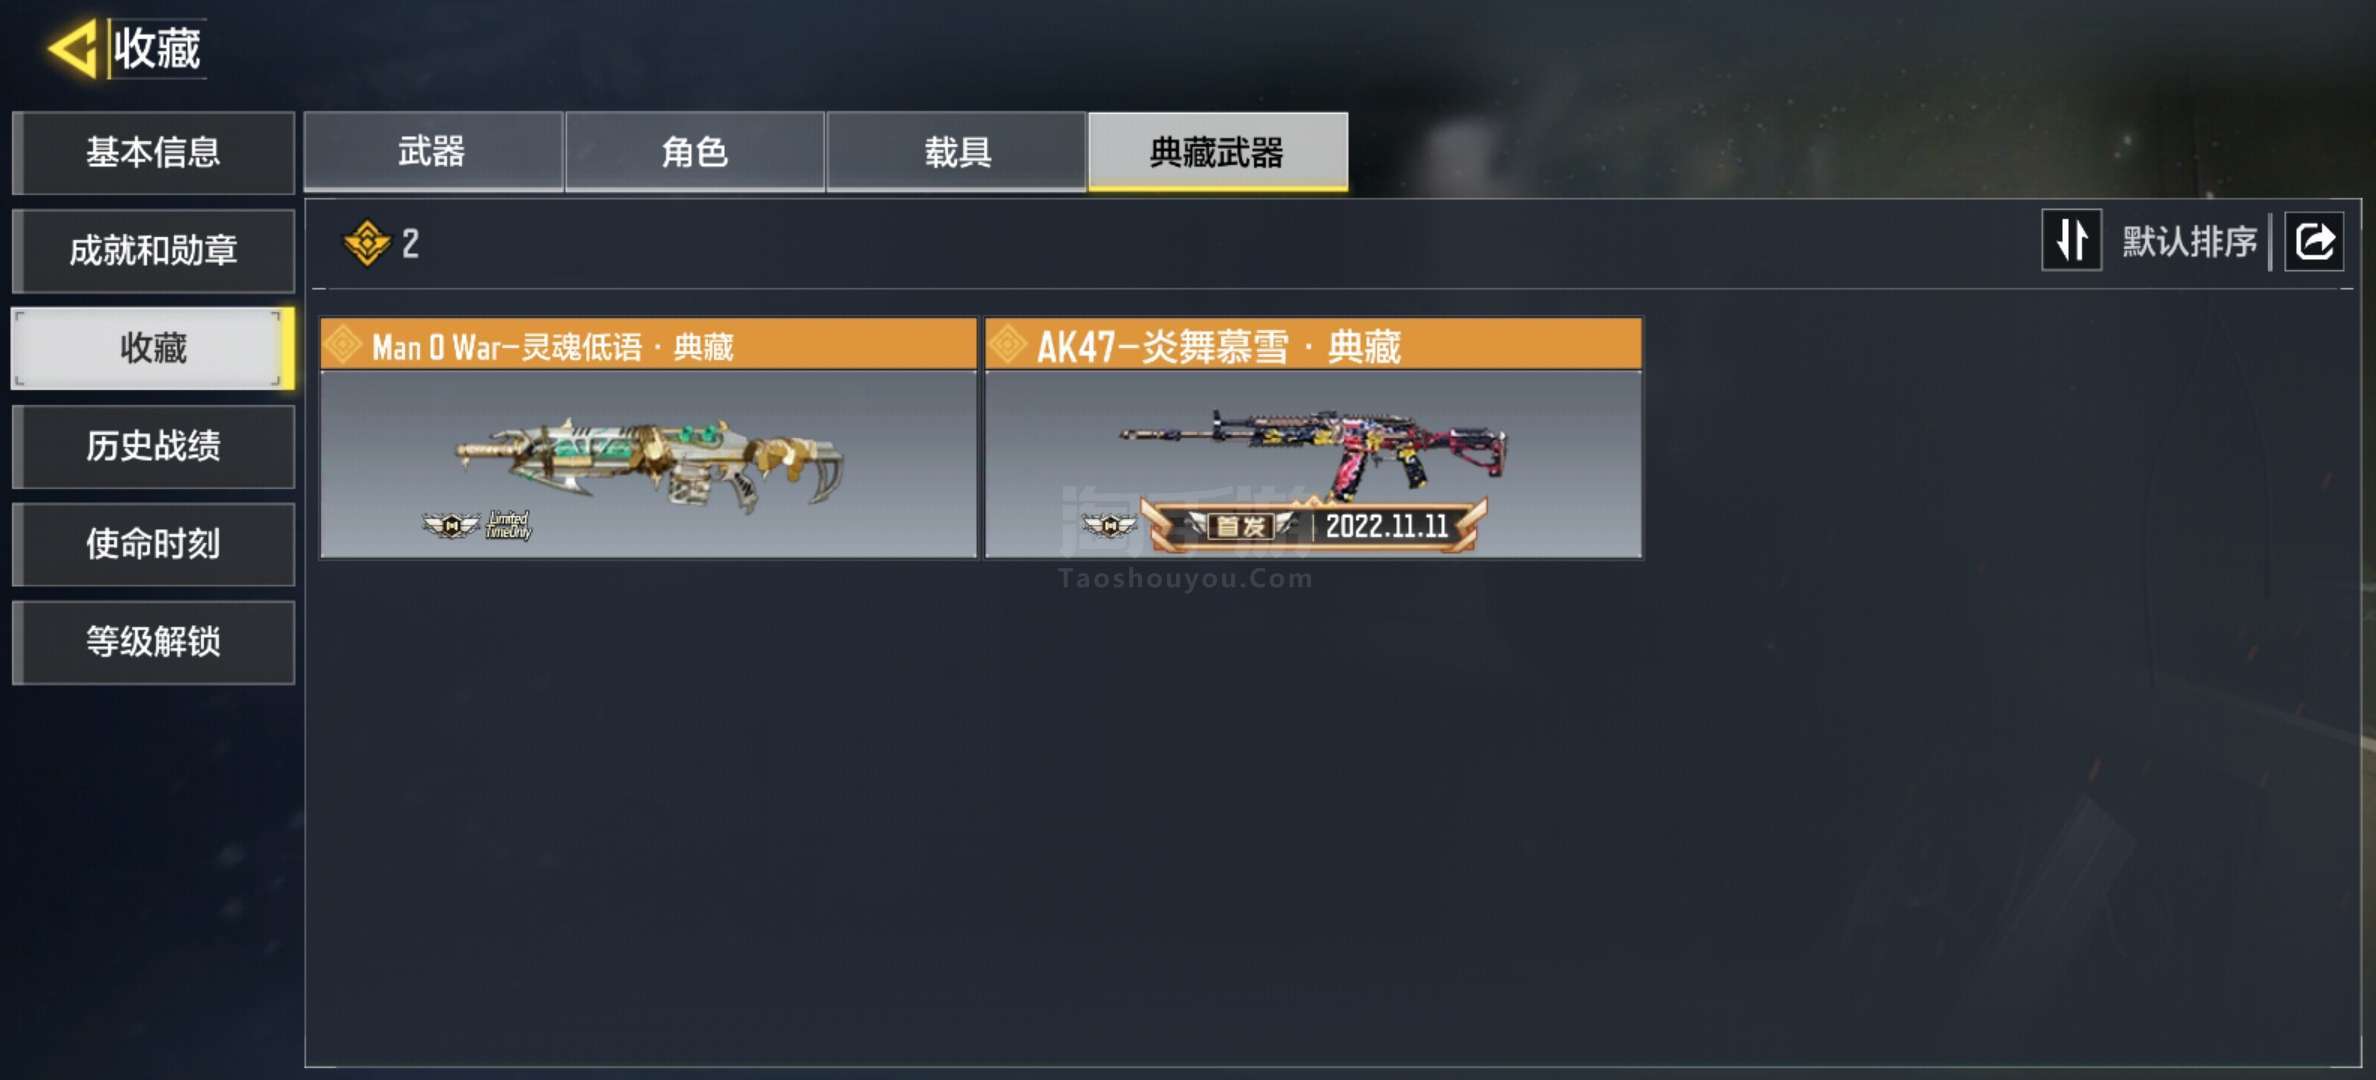Screen dimensions: 2376x1080
Task: Click the diamond icon beside Man O War title
Action: 343,345
